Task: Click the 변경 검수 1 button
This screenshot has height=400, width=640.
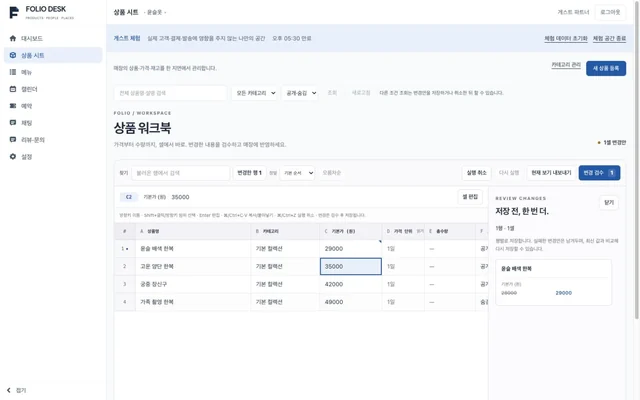Action: [599, 173]
